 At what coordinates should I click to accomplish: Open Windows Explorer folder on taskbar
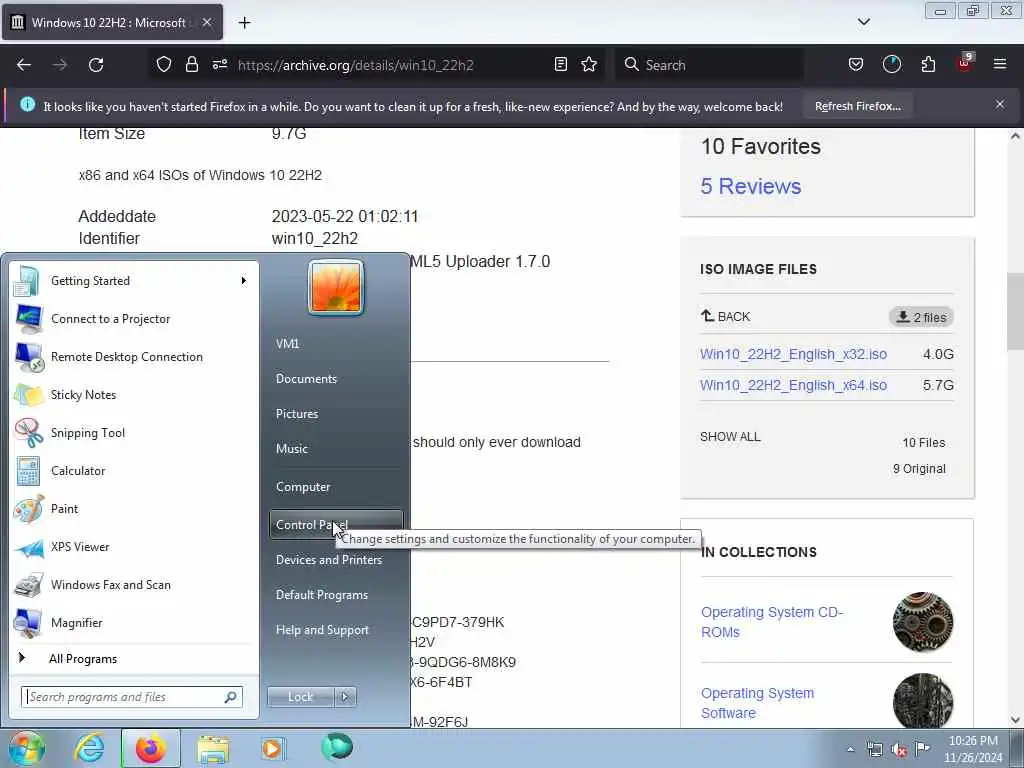pyautogui.click(x=213, y=748)
